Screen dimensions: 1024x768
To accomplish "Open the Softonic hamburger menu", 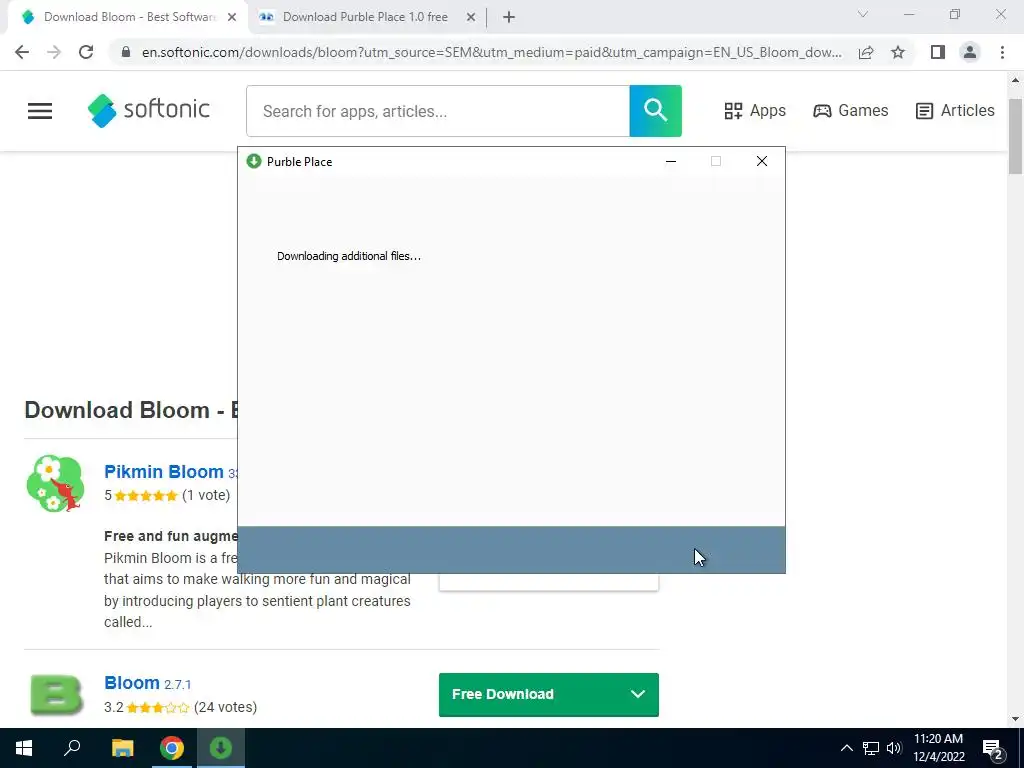I will point(40,111).
